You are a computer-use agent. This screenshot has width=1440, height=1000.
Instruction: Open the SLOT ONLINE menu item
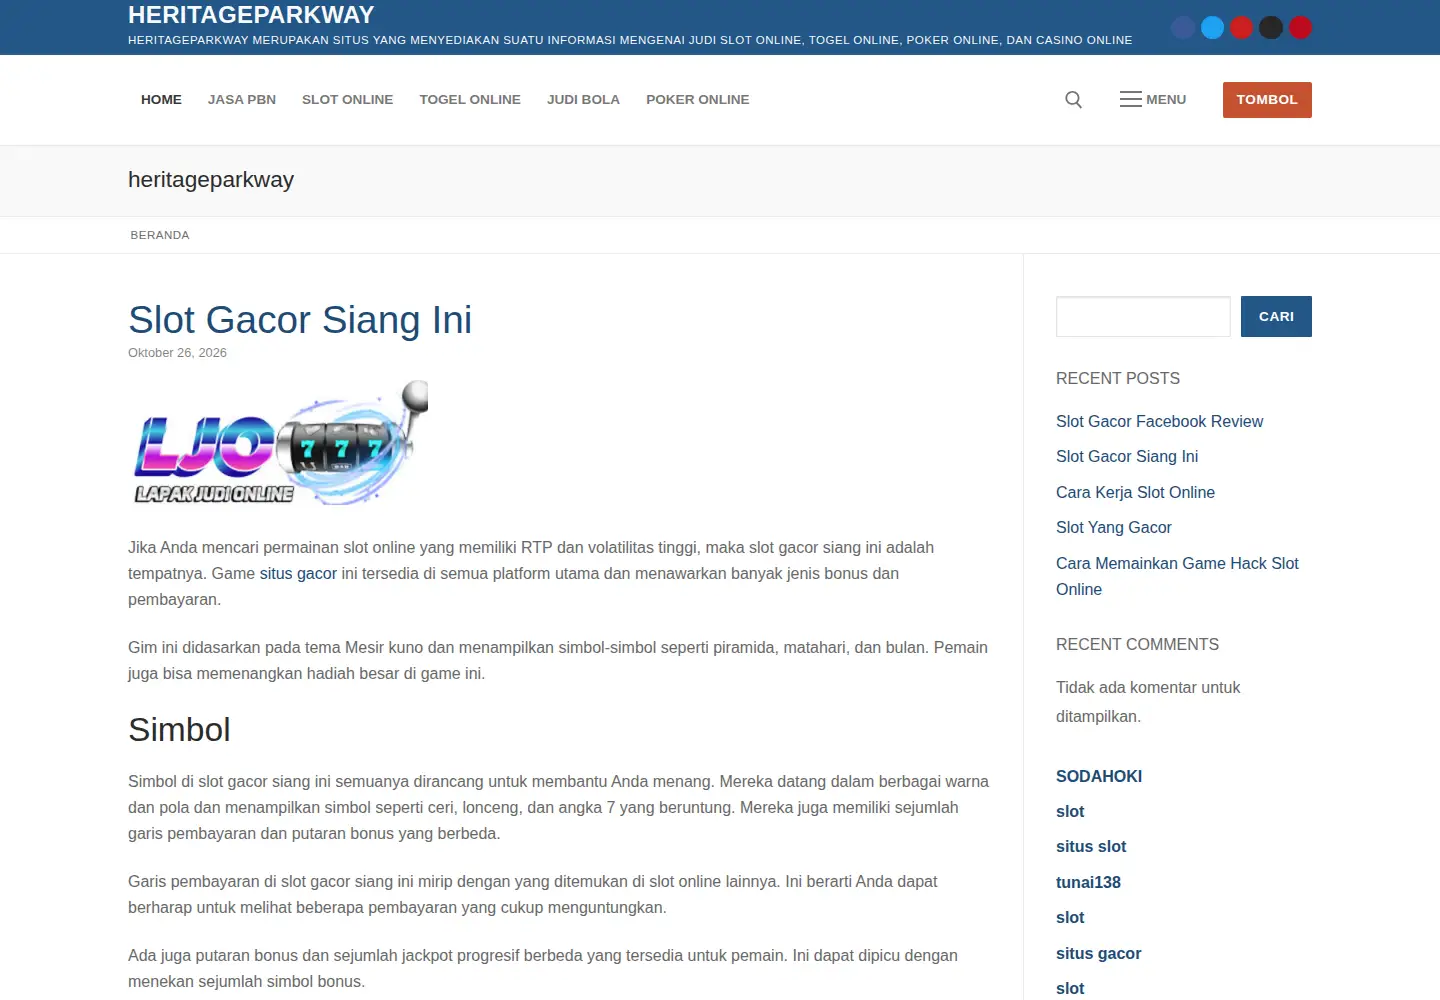[347, 100]
